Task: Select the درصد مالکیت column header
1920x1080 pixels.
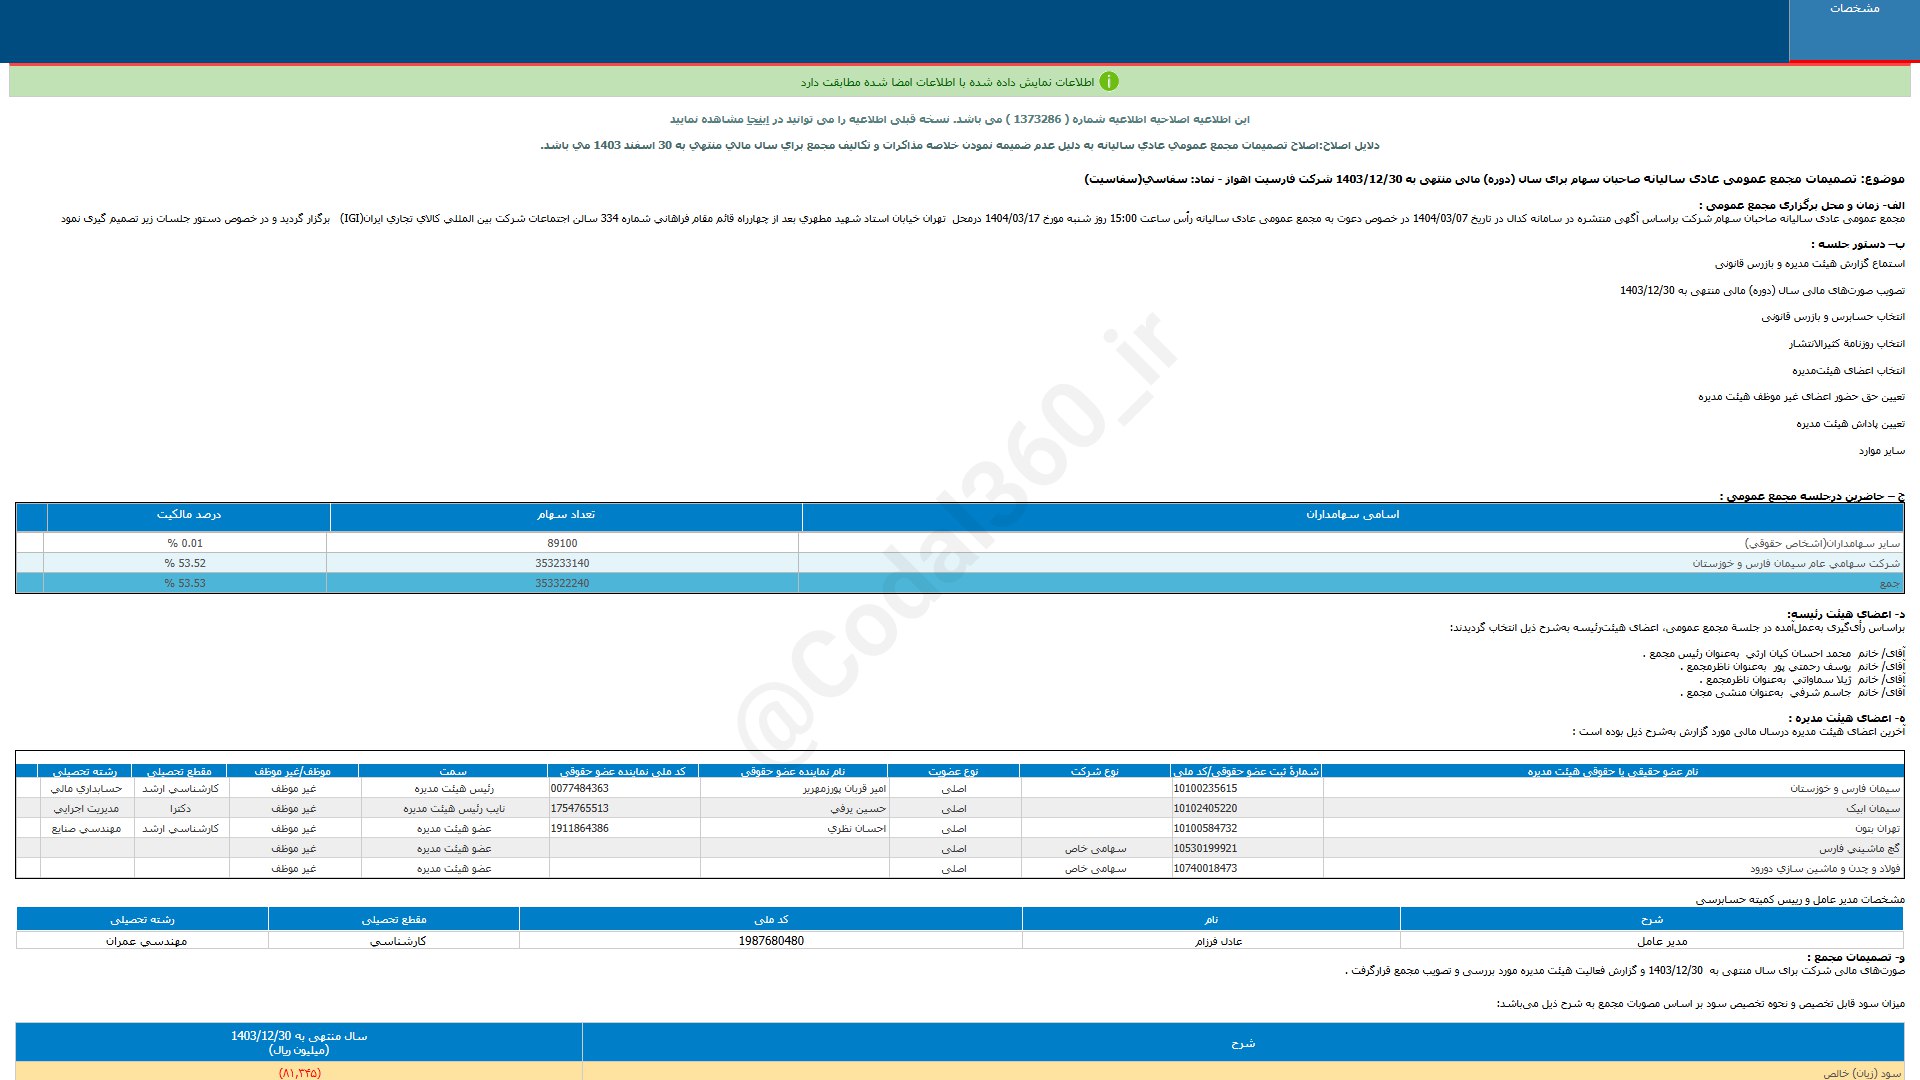Action: coord(188,515)
